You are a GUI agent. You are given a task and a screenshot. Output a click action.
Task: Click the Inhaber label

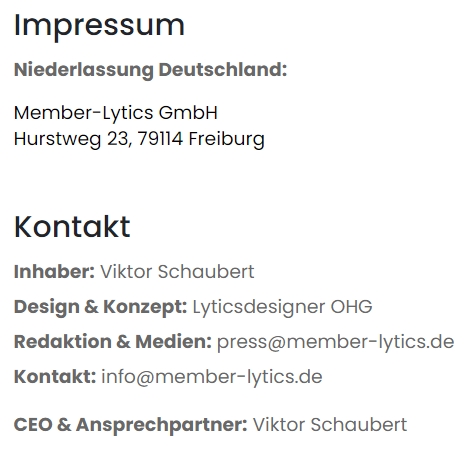tap(54, 271)
